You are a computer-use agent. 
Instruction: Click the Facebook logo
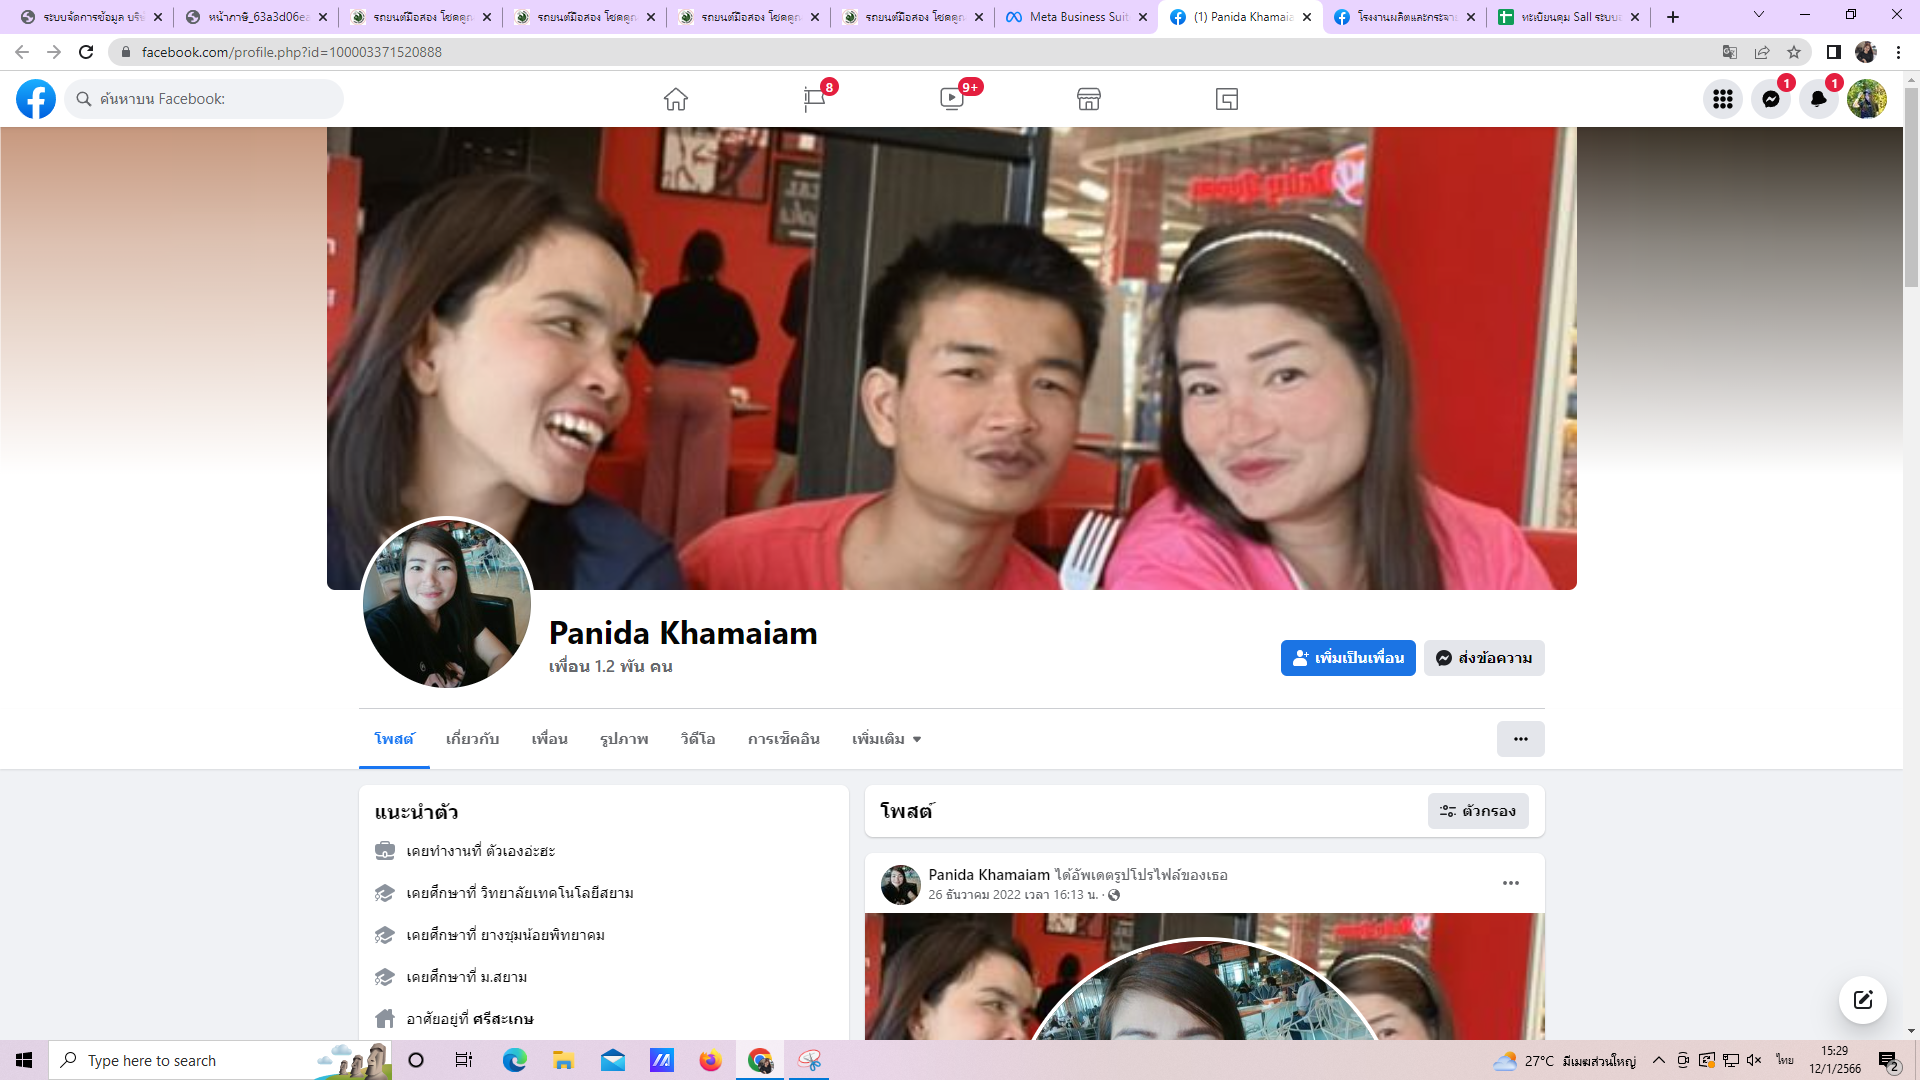(36, 99)
